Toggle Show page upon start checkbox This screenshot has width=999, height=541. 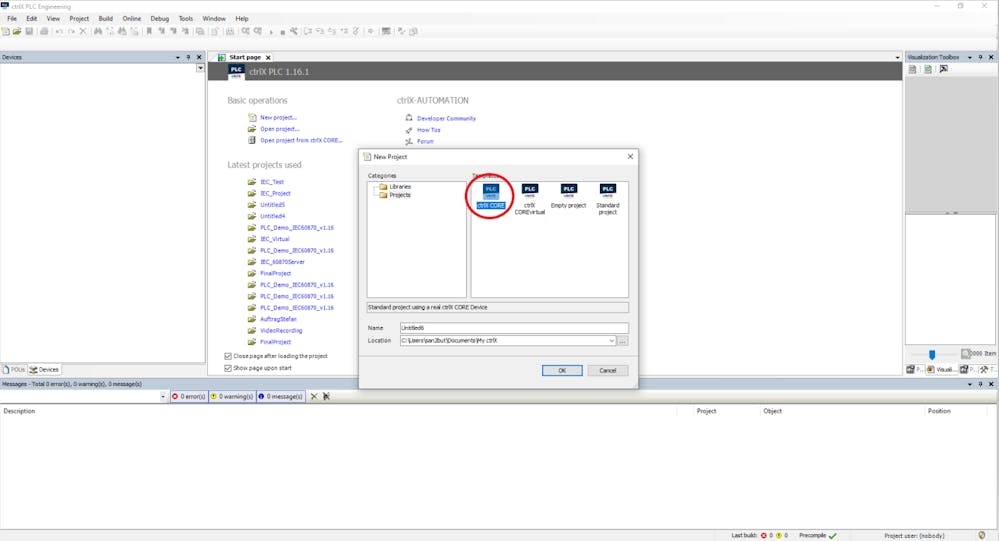[228, 368]
